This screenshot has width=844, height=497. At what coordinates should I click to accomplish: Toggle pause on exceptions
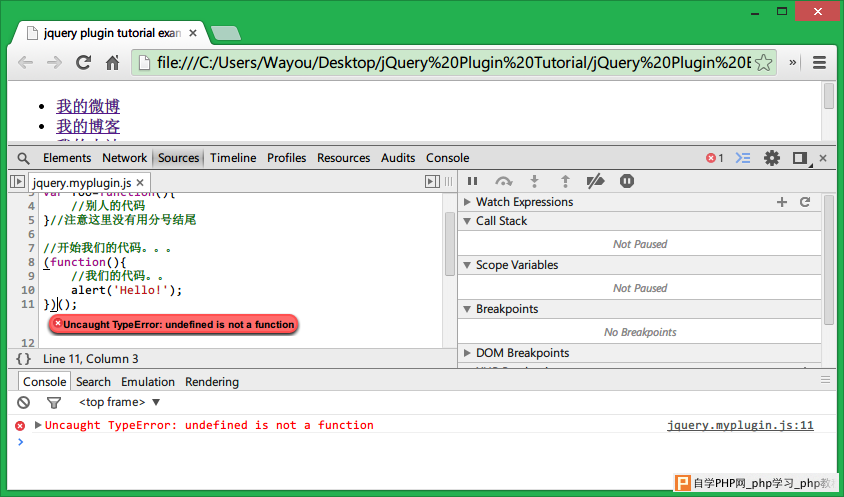(x=627, y=181)
